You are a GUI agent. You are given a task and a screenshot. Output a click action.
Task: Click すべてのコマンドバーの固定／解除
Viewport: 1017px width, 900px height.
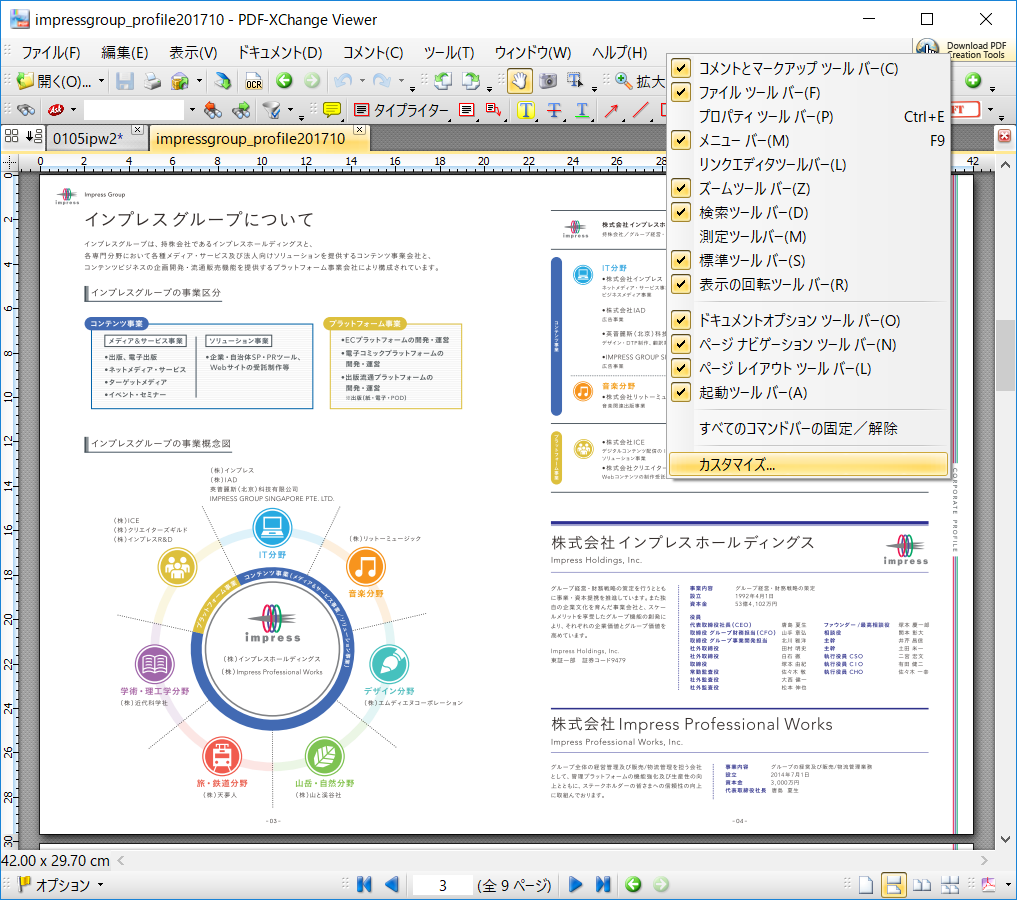pyautogui.click(x=809, y=429)
